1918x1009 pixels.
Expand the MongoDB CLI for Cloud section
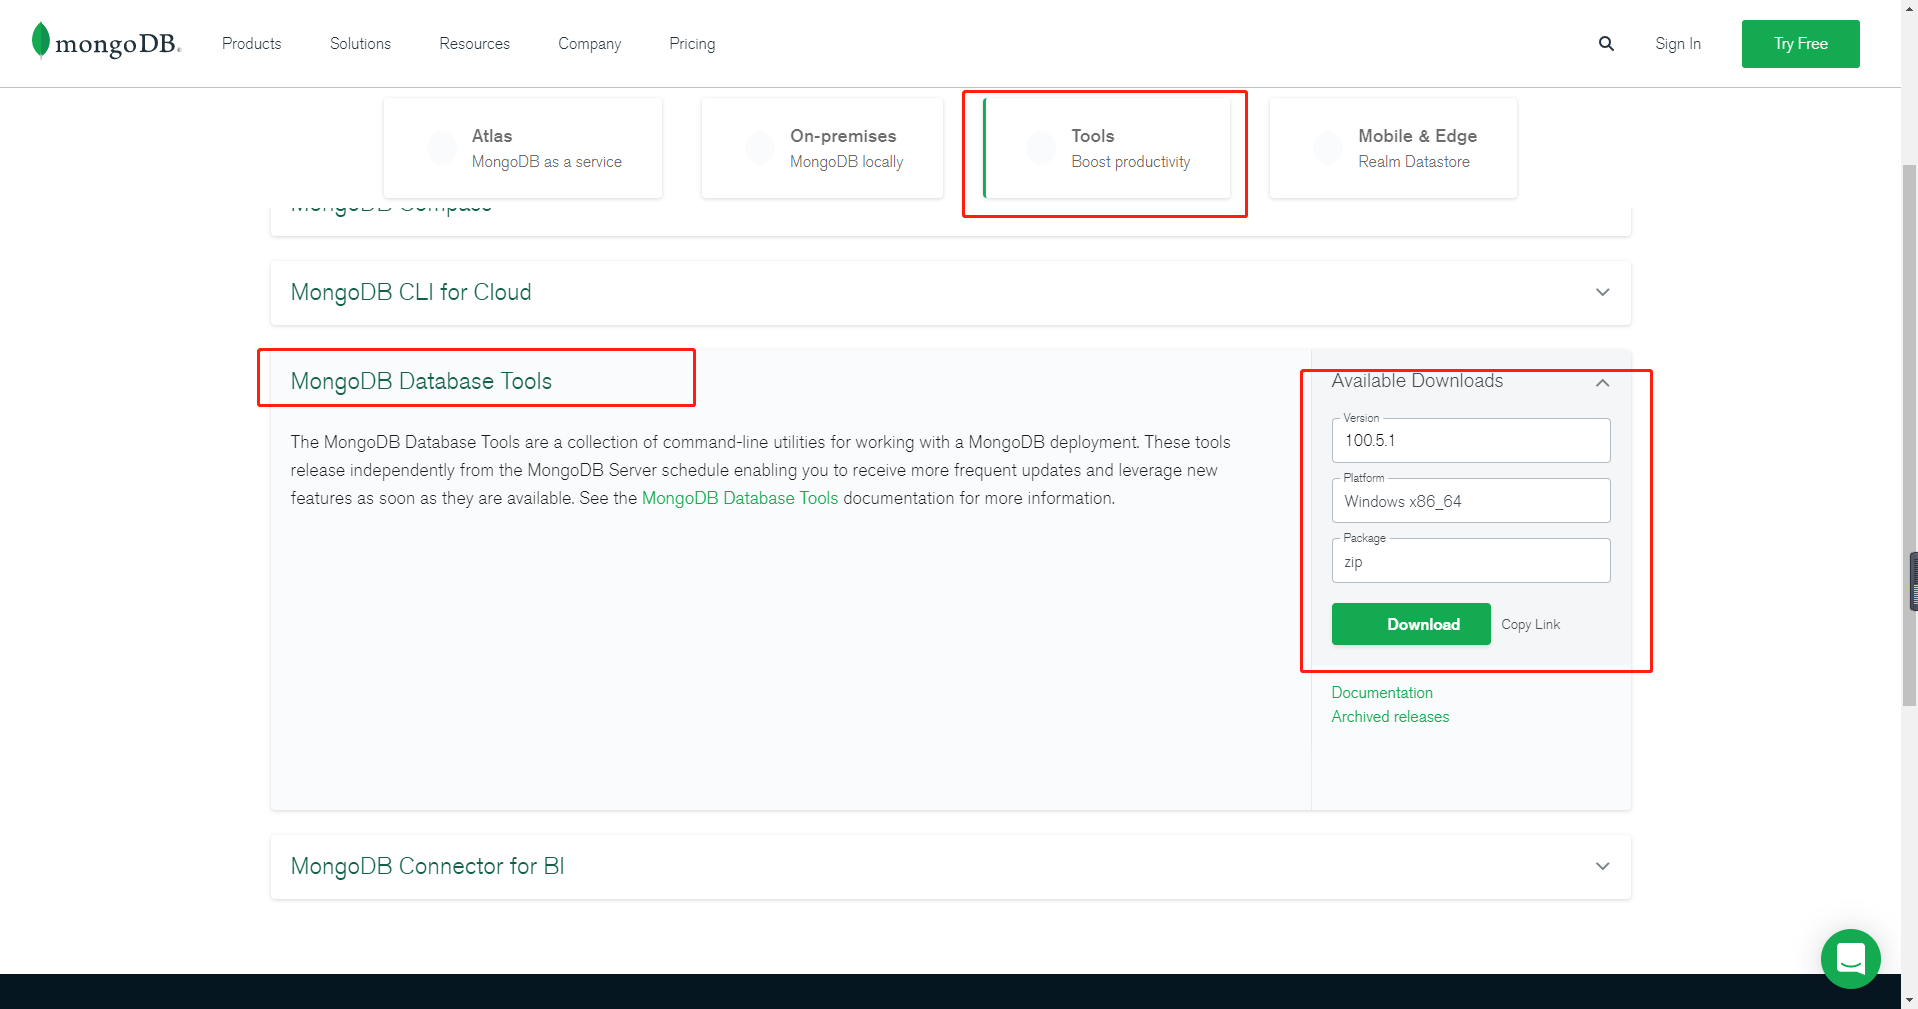click(1601, 292)
